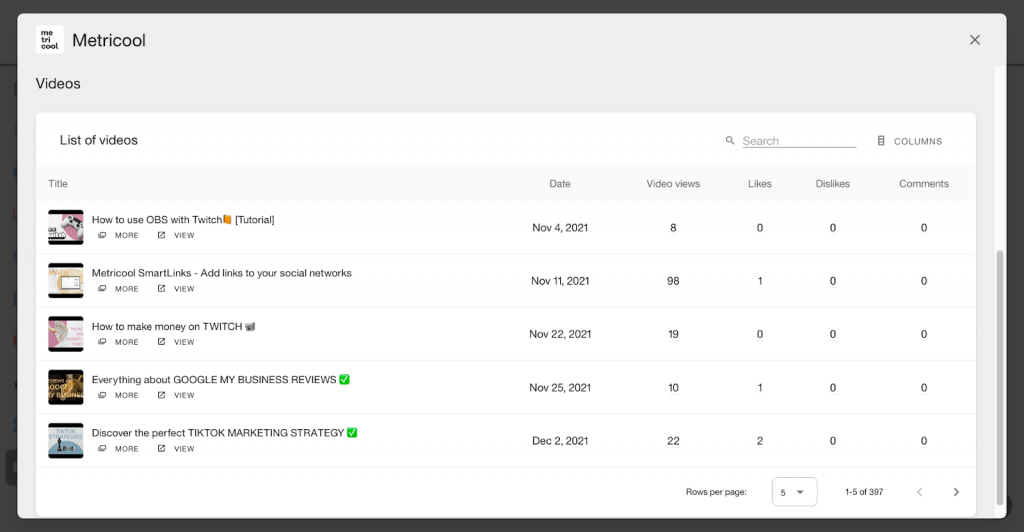The height and width of the screenshot is (532, 1024).
Task: Close the Metricool dialog
Action: pyautogui.click(x=974, y=40)
